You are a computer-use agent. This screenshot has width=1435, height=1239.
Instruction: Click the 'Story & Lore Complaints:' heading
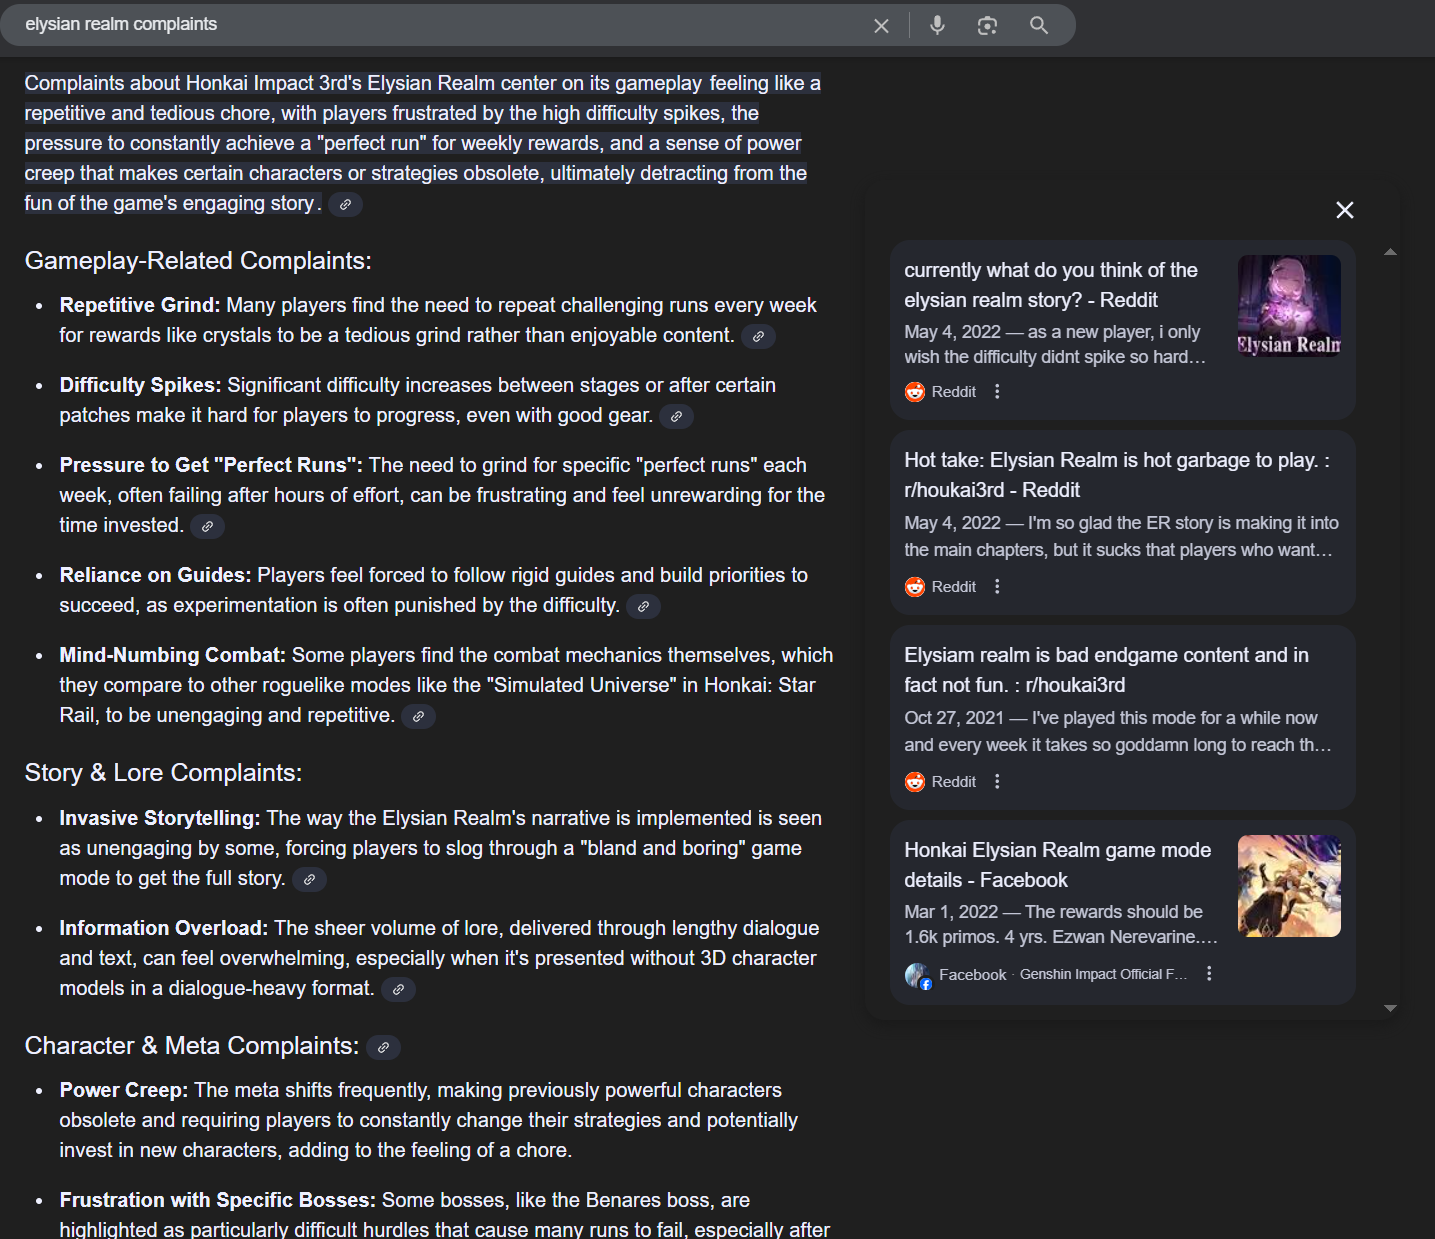point(163,773)
